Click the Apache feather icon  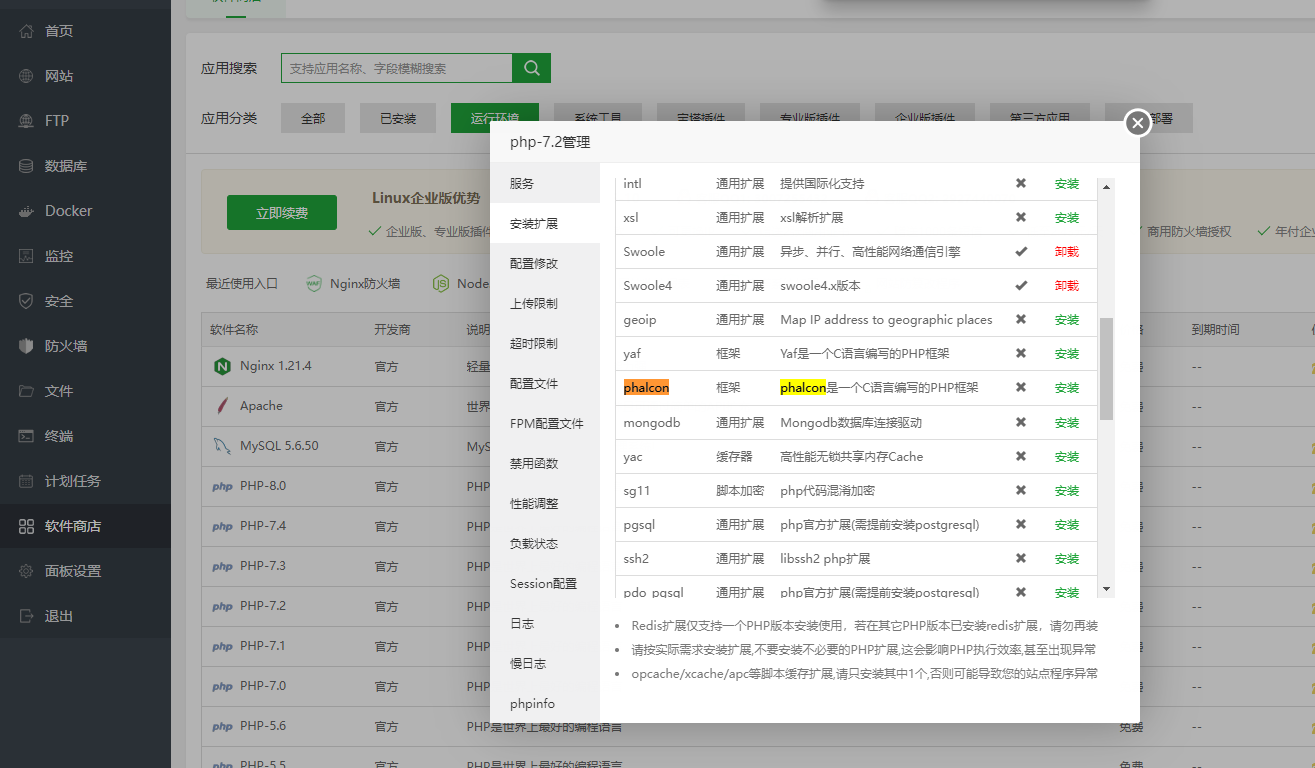pos(222,406)
